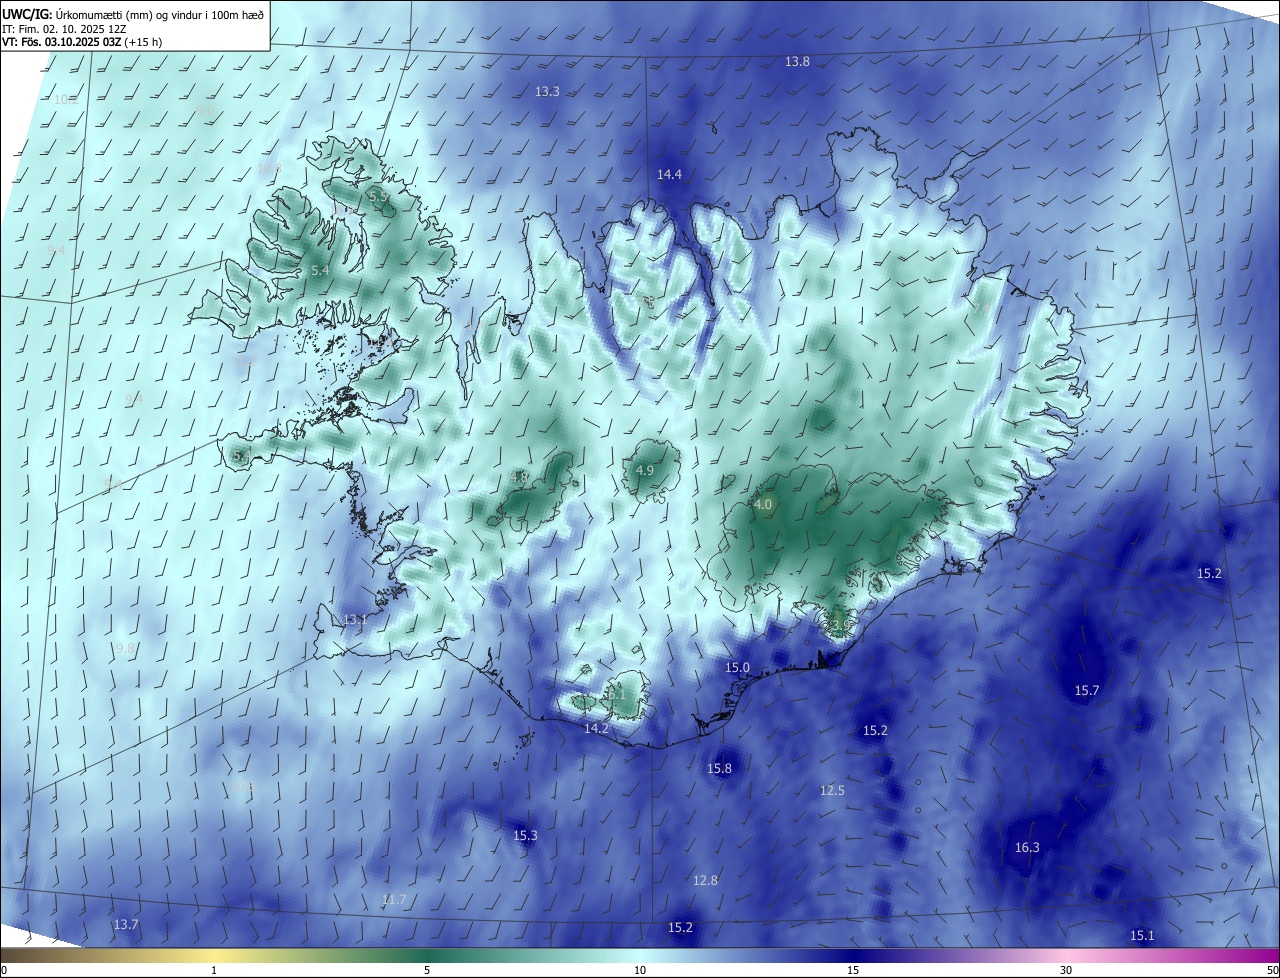Select the 12.8 value label
1280x978 pixels.
pyautogui.click(x=705, y=881)
